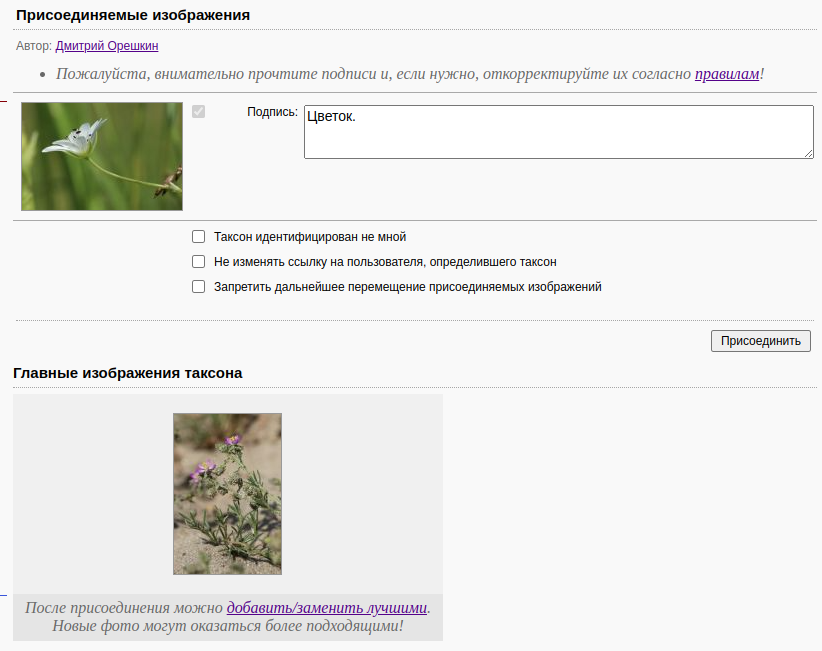Click the Автор: label text
The image size is (822, 651).
click(34, 46)
